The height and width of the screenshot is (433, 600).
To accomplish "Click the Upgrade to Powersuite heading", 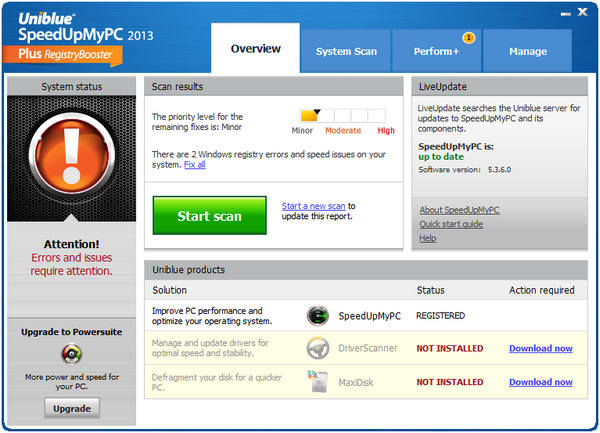I will [x=72, y=332].
